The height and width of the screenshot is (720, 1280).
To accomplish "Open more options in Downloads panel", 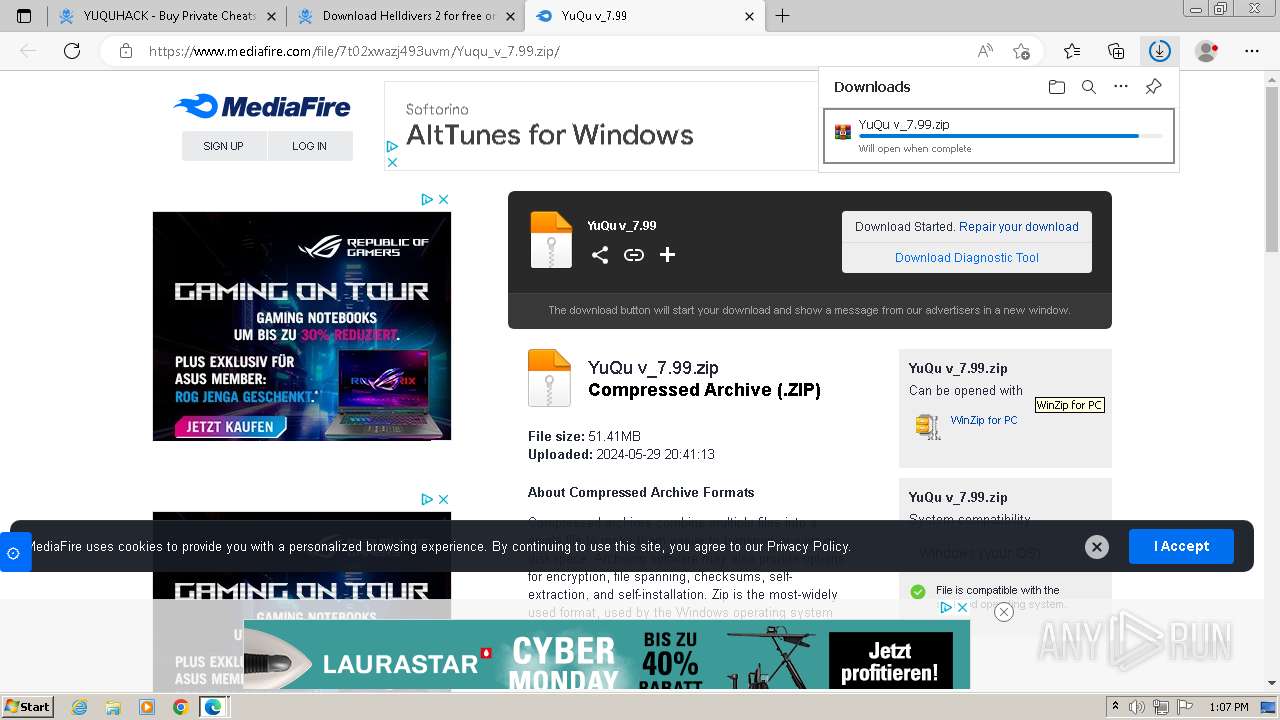I will pos(1121,87).
